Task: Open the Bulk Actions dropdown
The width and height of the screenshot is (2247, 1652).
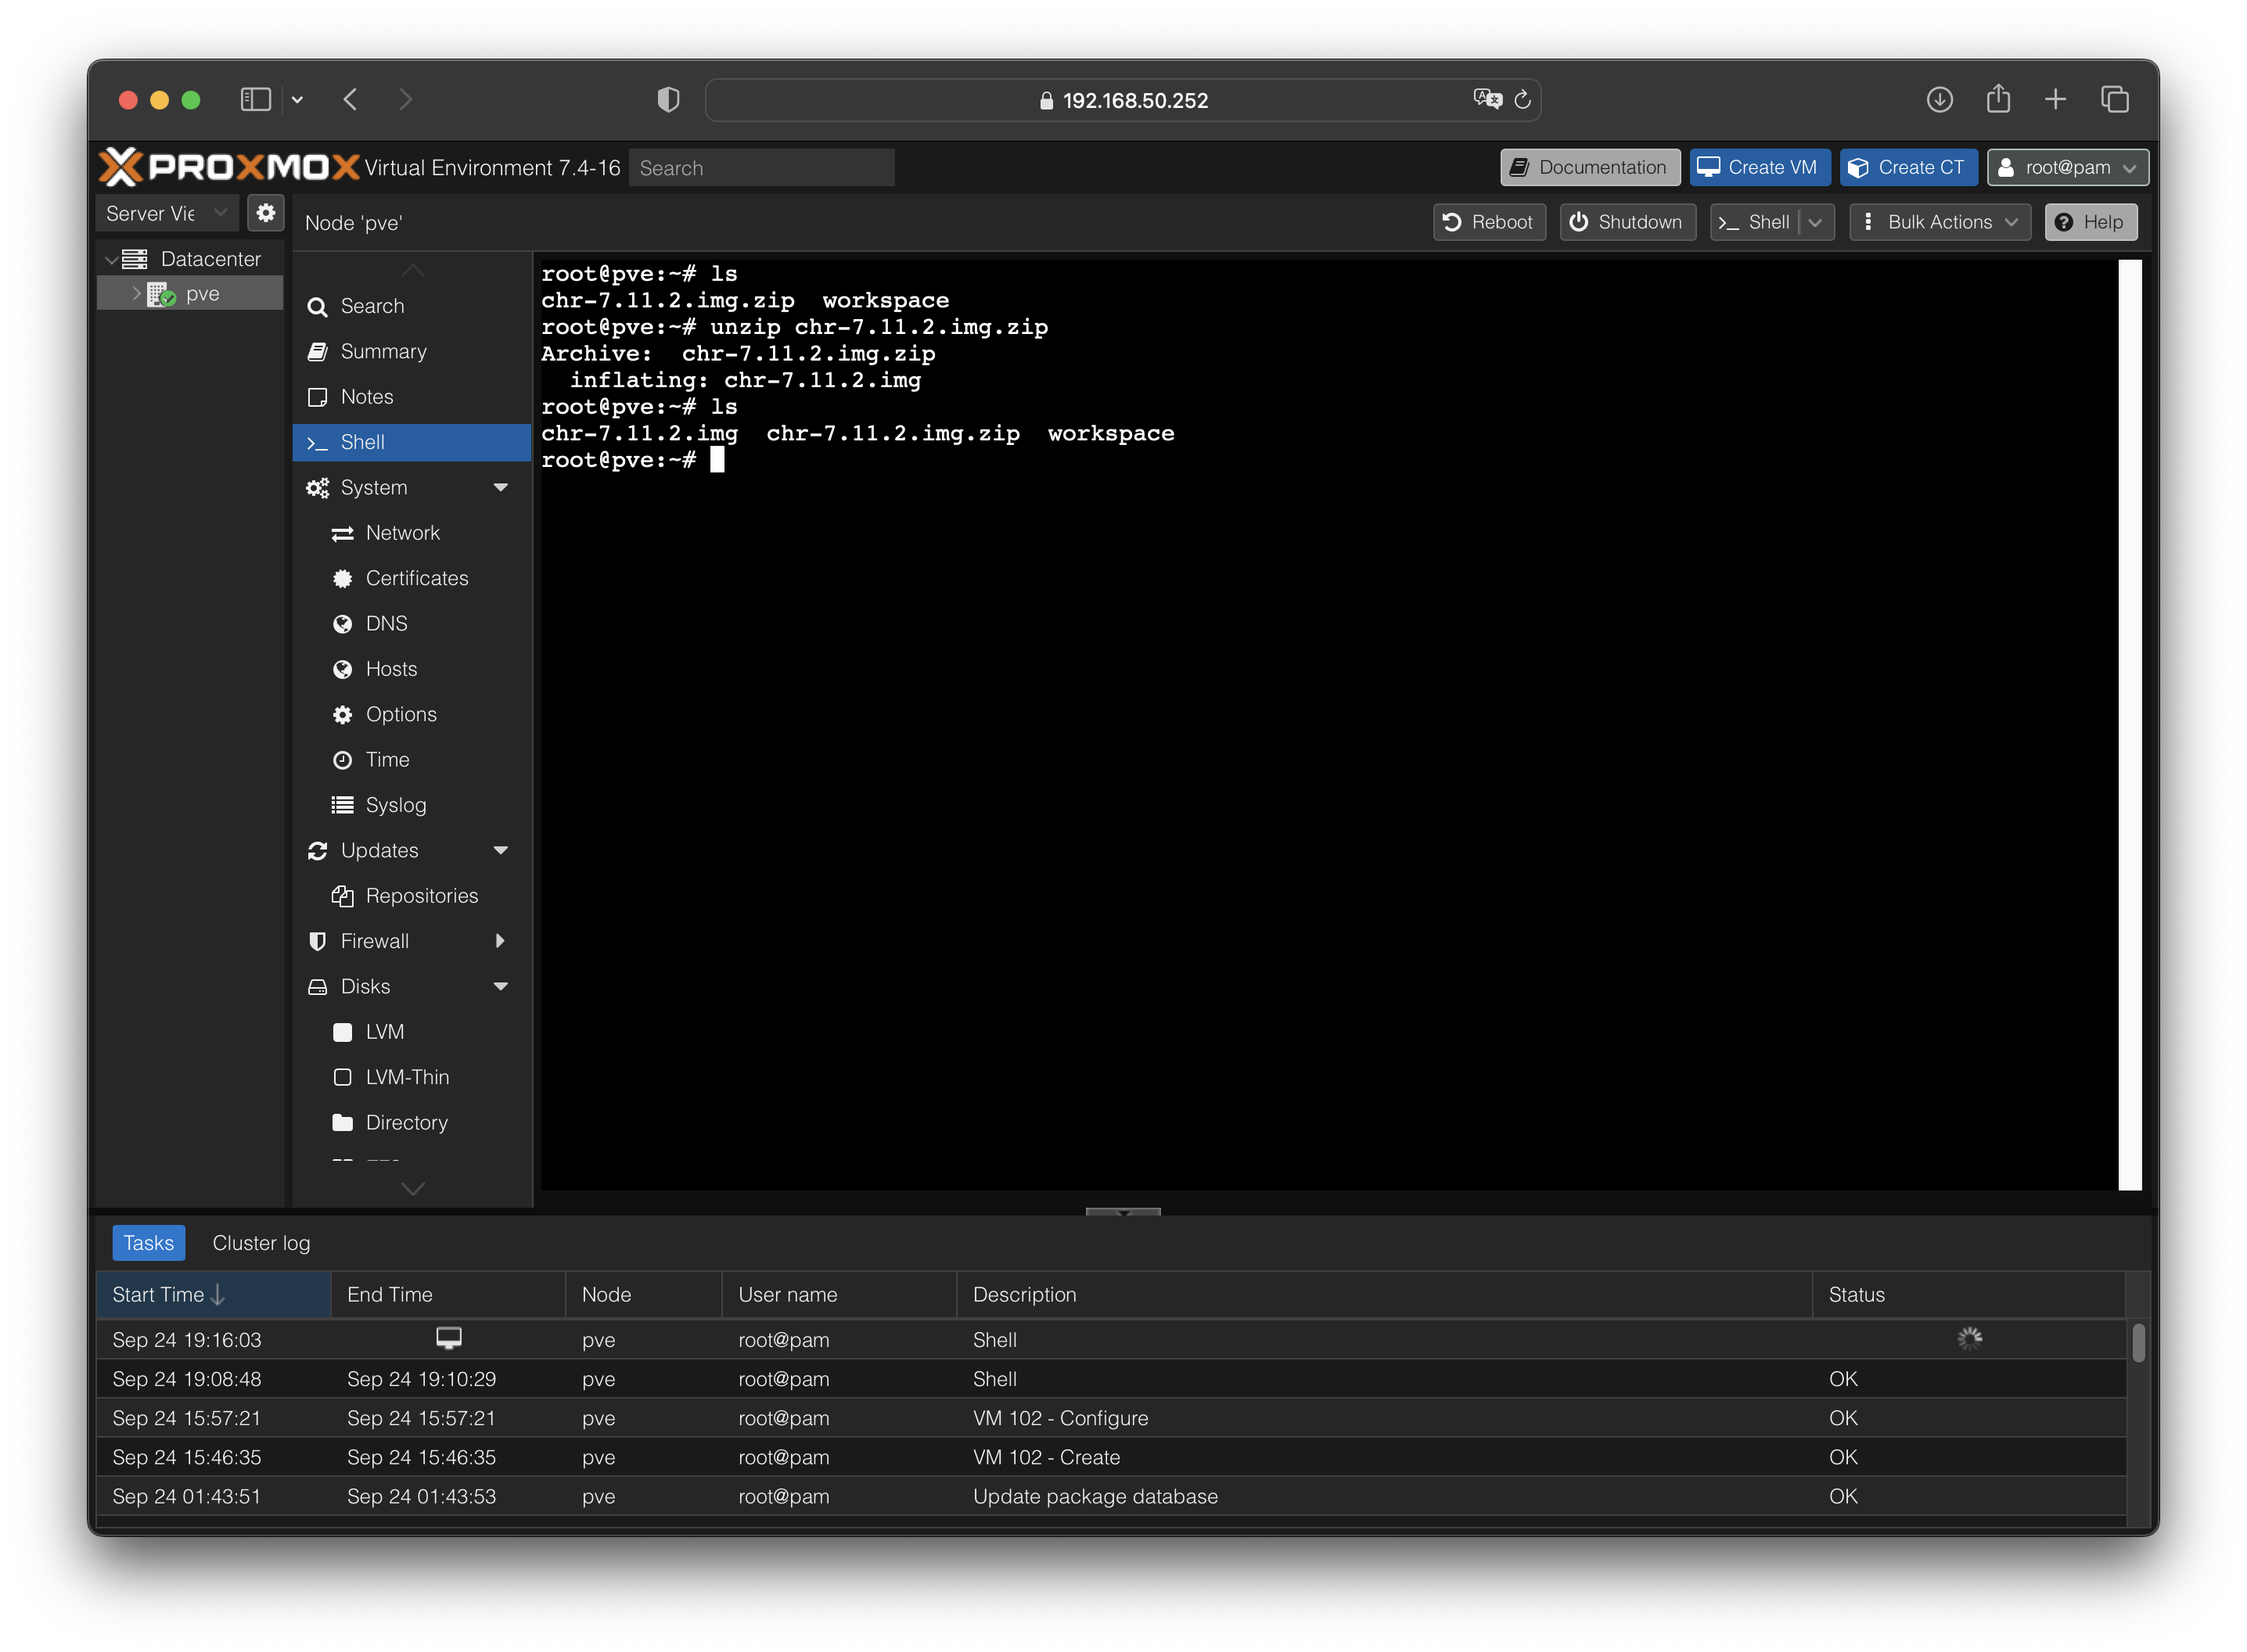Action: (x=1939, y=222)
